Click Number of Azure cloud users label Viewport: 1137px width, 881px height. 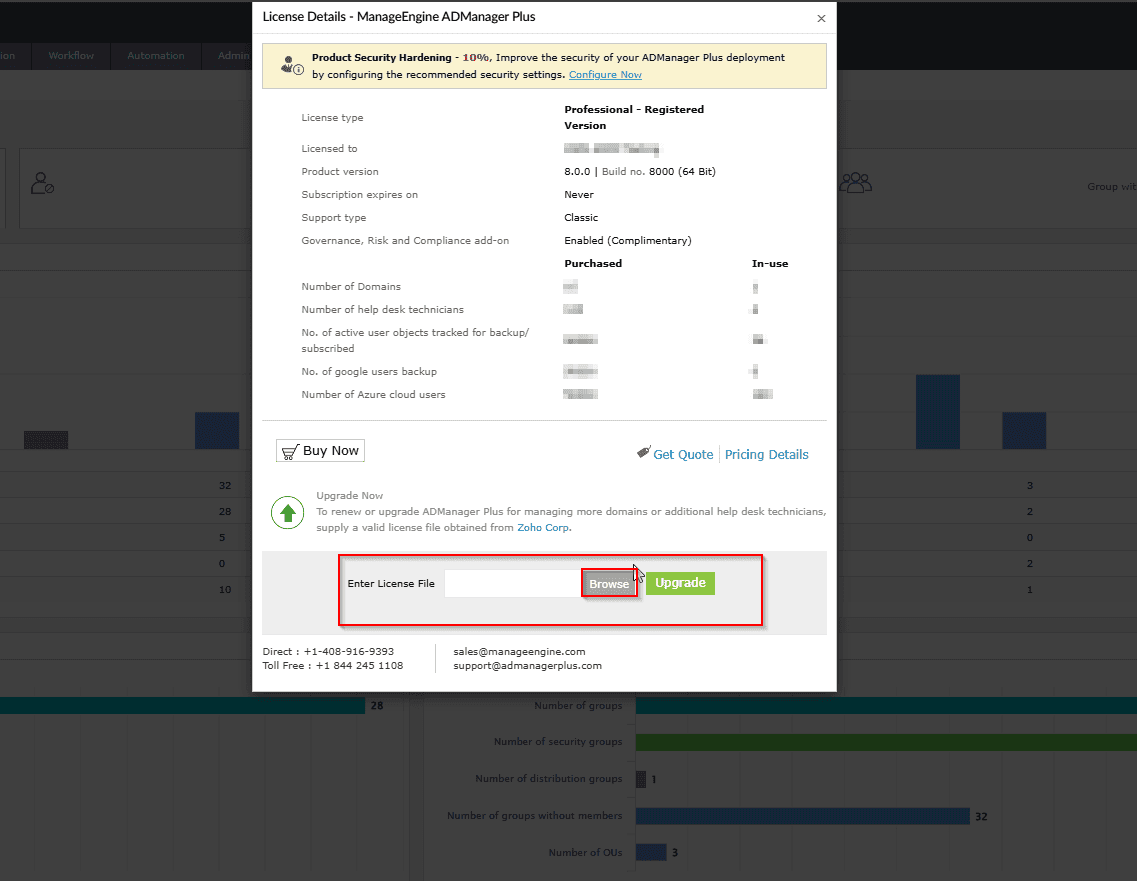pyautogui.click(x=373, y=395)
